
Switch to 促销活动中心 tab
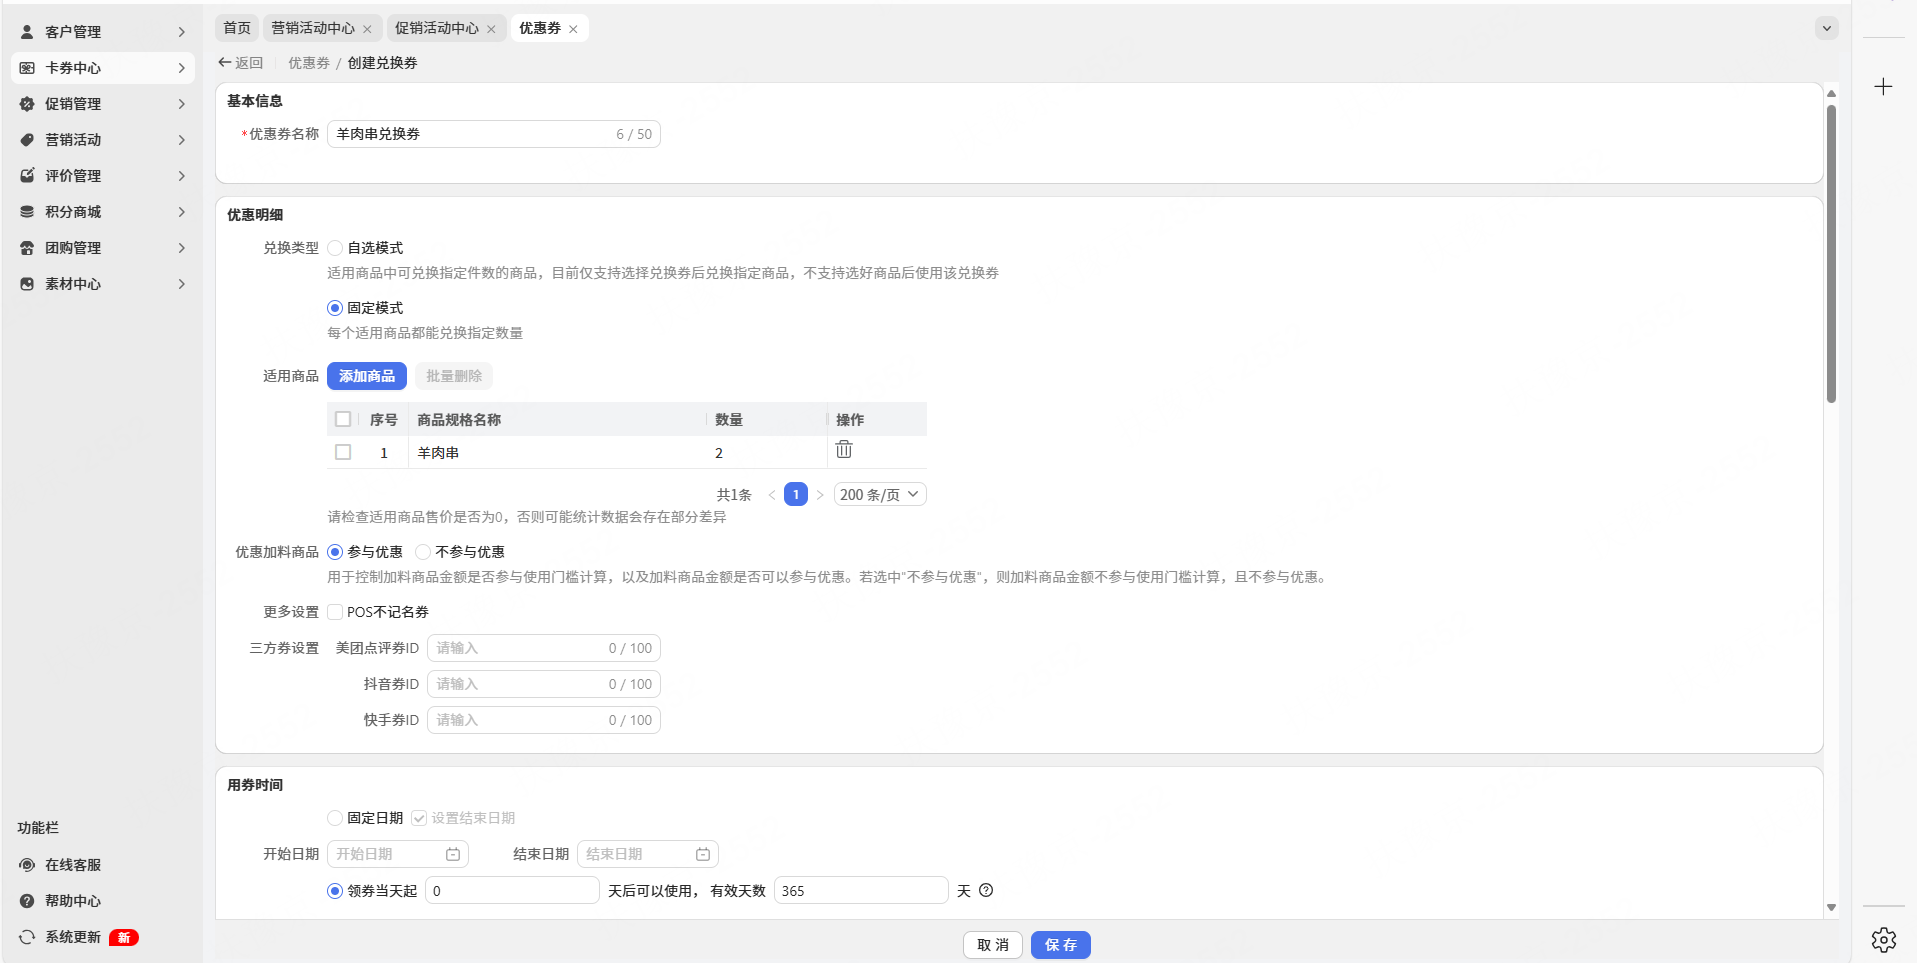pos(446,28)
